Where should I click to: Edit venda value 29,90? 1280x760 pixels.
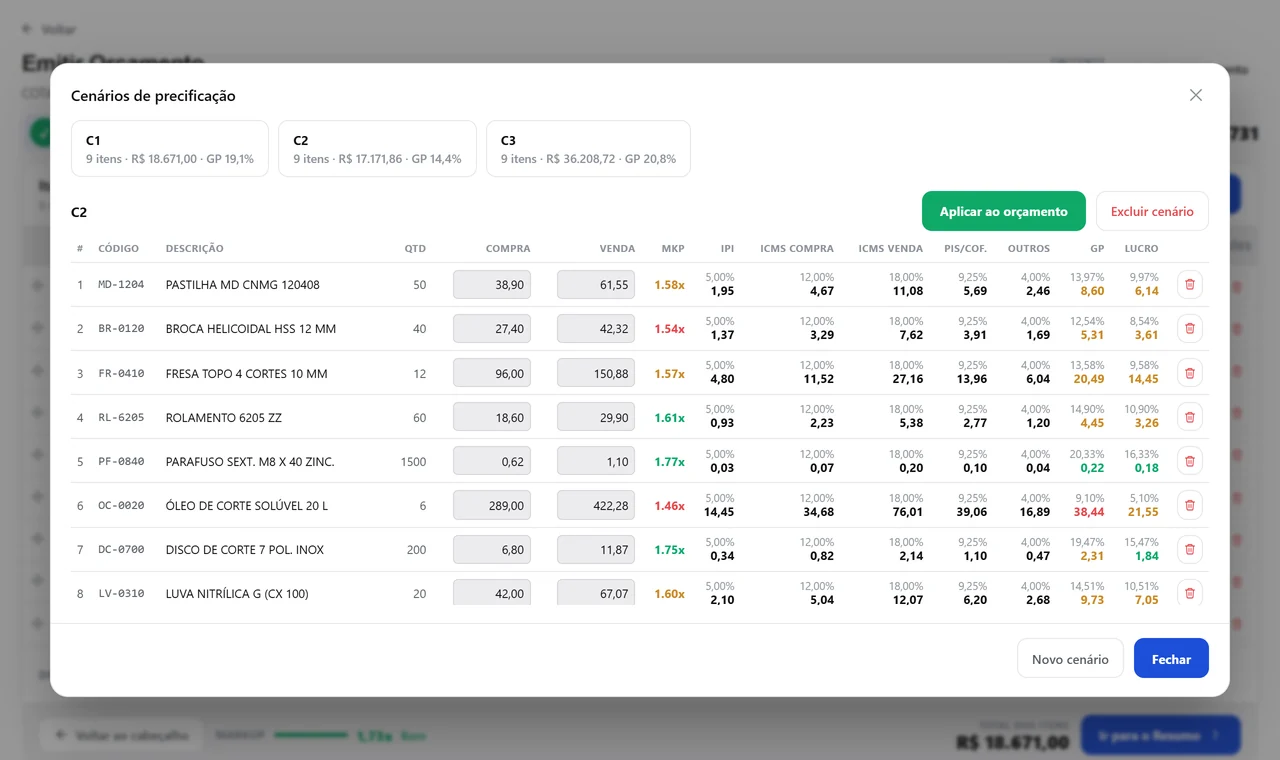point(596,417)
